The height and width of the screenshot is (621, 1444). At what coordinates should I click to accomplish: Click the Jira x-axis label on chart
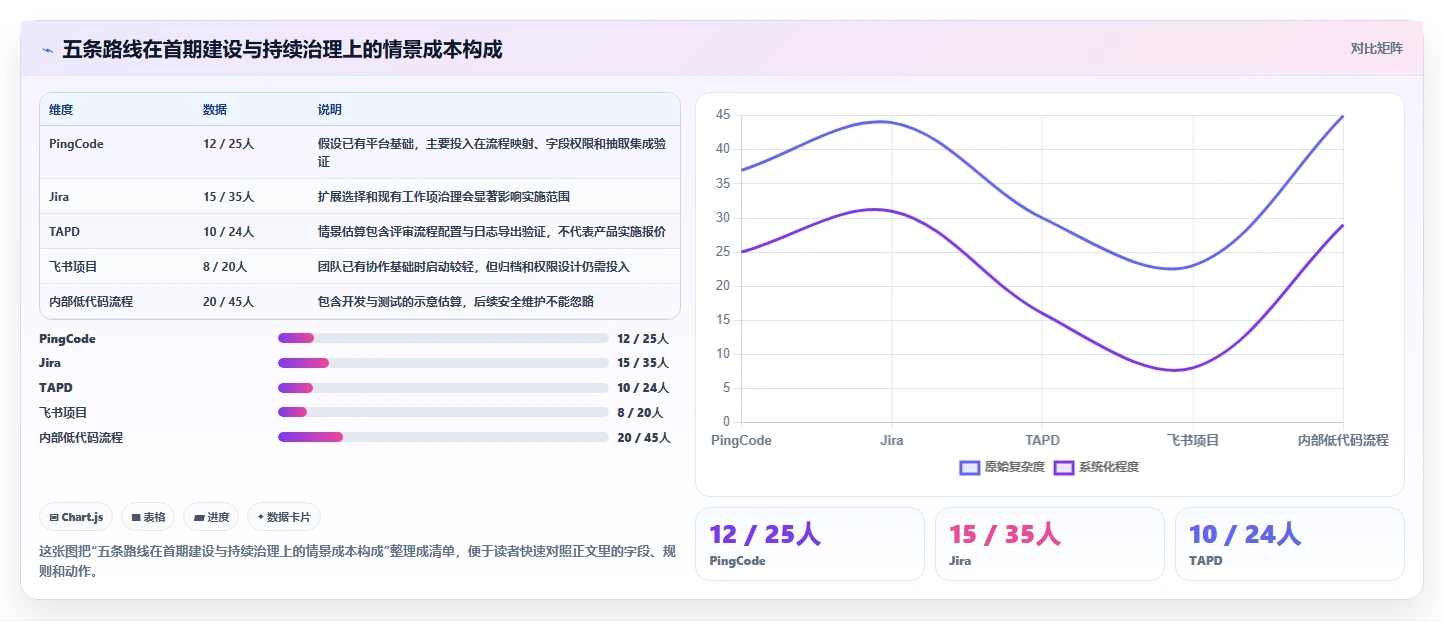tap(891, 440)
